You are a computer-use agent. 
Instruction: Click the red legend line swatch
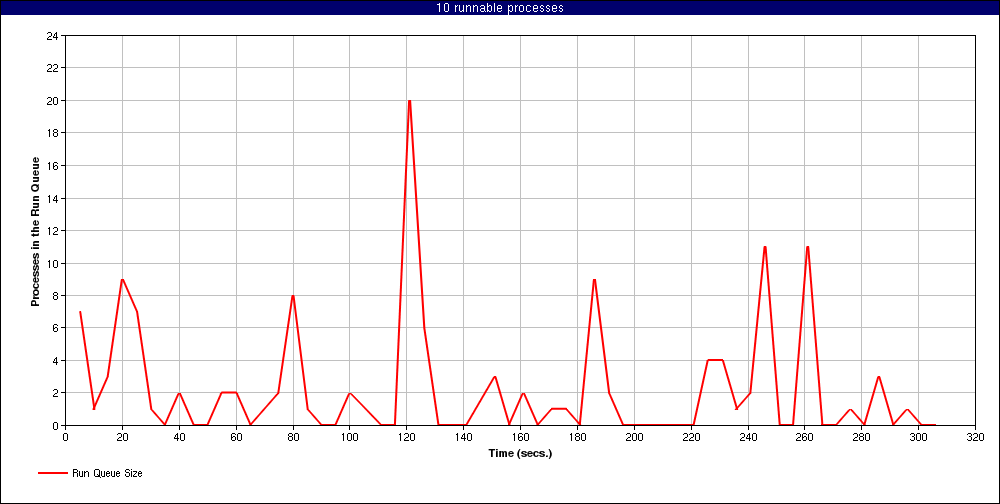pyautogui.click(x=53, y=473)
